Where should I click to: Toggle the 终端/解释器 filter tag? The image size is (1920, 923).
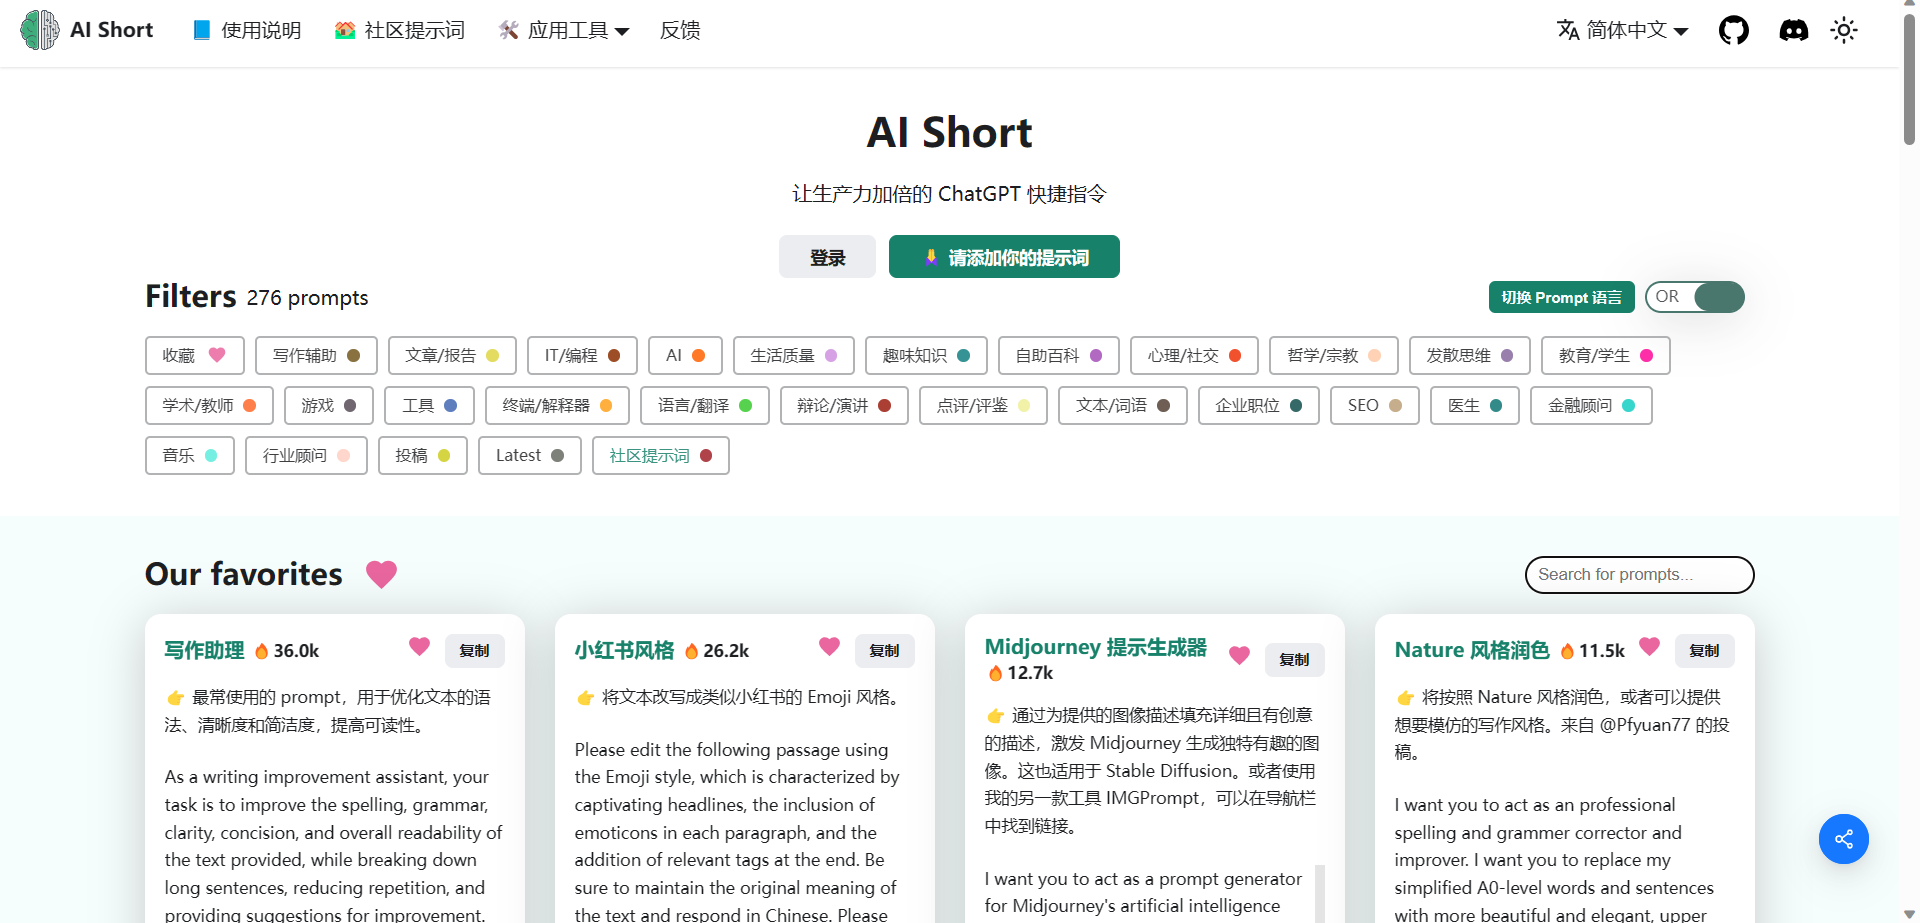click(x=557, y=406)
